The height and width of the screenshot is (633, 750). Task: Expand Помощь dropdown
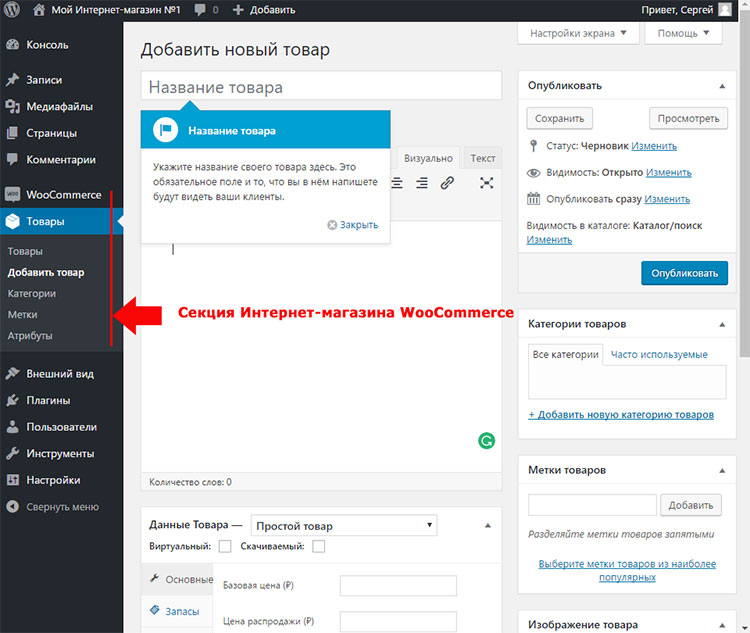[683, 33]
